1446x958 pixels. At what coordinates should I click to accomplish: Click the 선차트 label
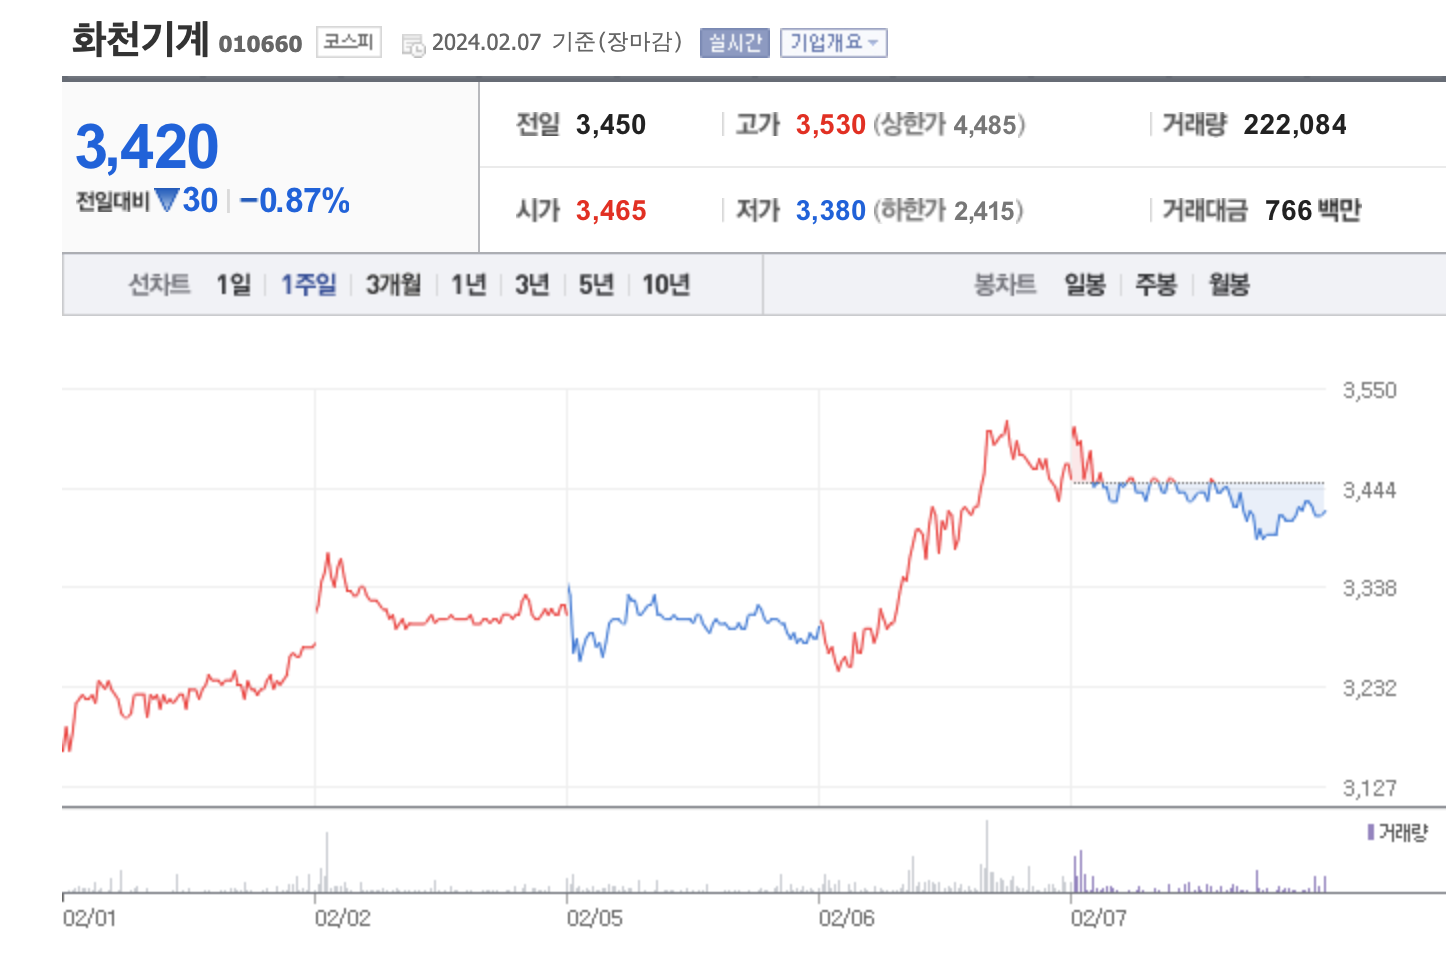click(159, 285)
